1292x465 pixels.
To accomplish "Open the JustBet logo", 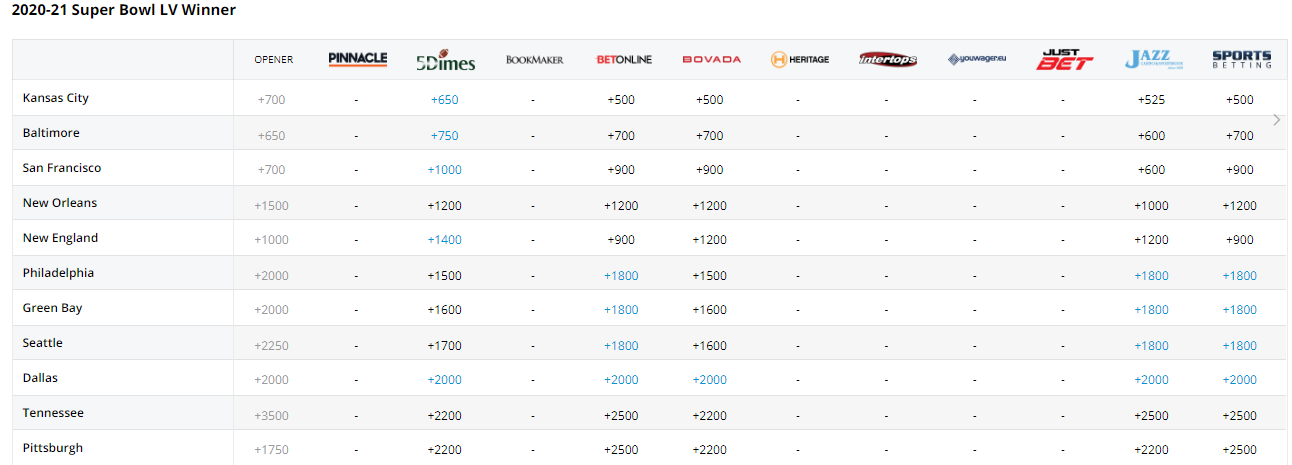I will click(x=1064, y=60).
